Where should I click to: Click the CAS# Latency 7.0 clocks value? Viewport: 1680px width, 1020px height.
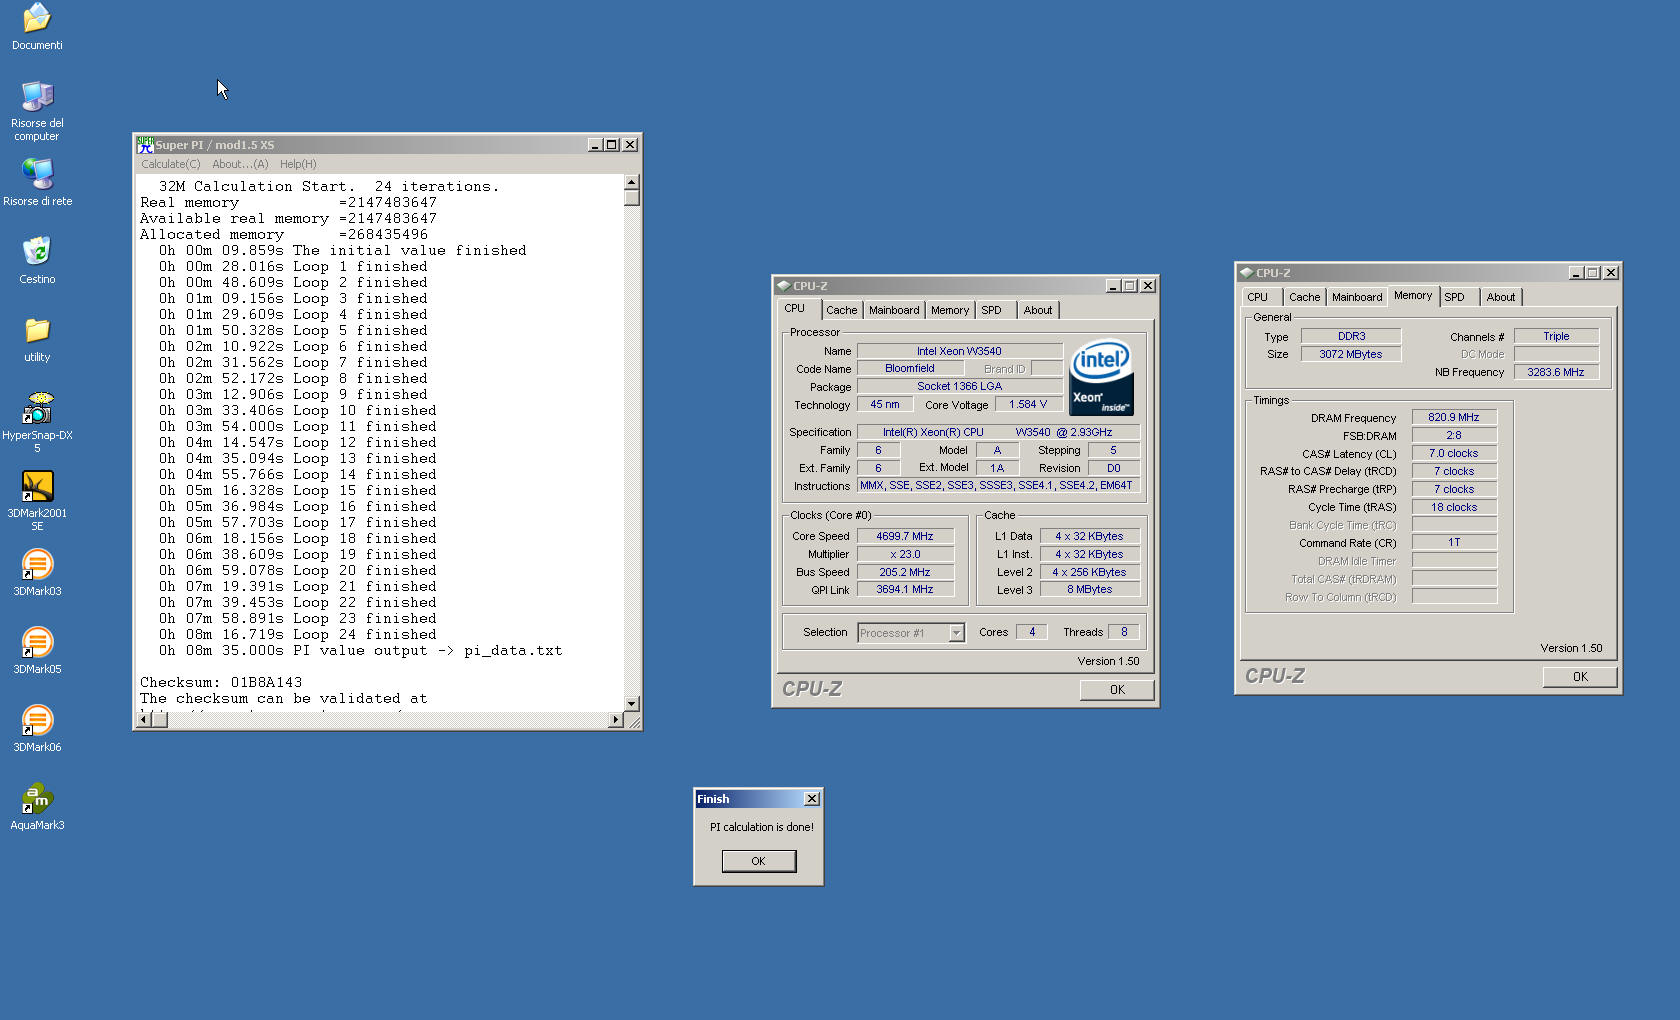1454,454
